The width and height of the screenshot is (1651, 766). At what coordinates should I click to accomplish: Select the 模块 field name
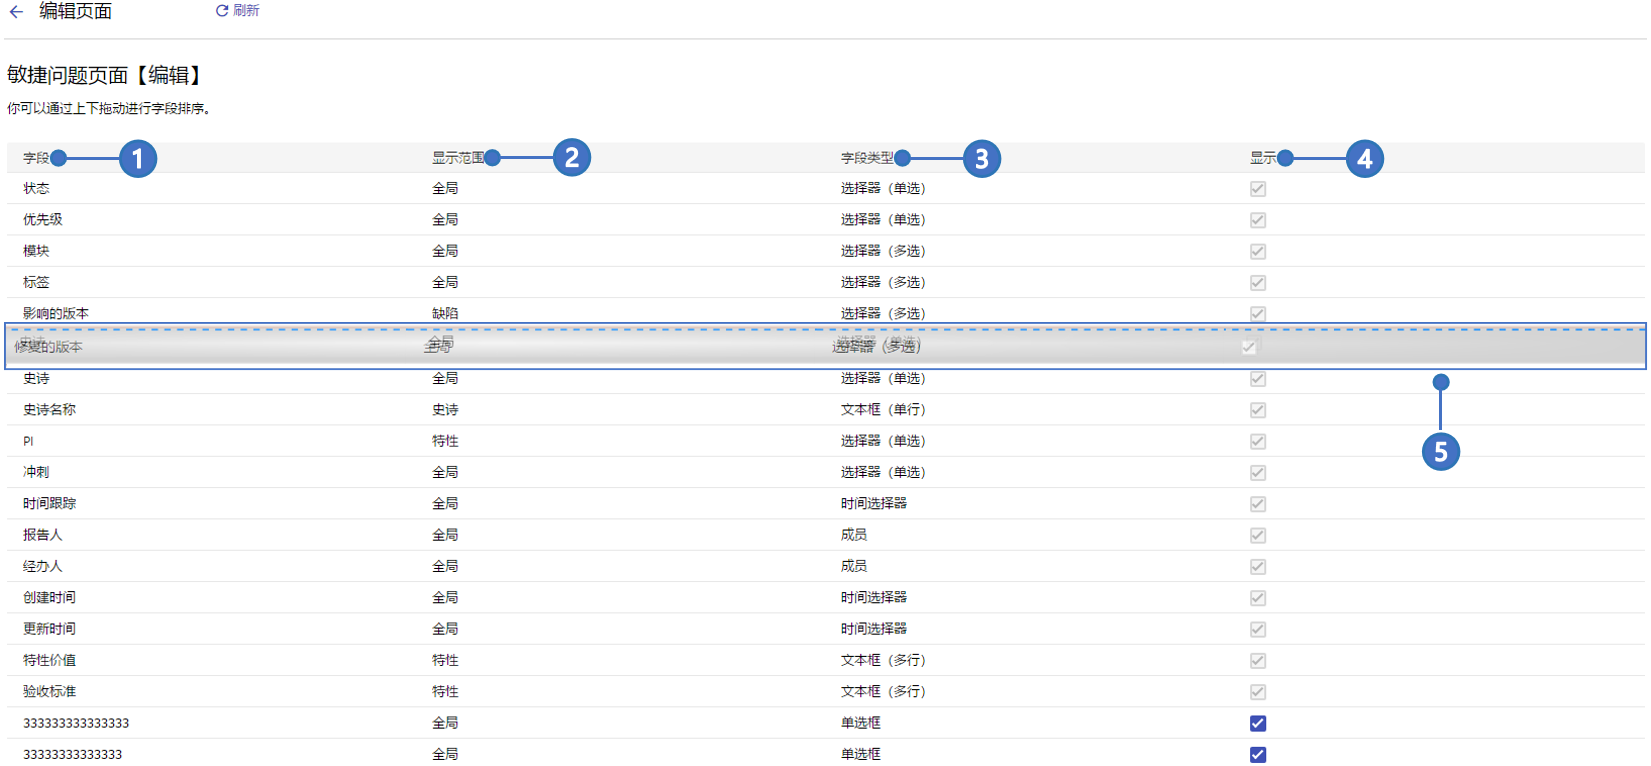pyautogui.click(x=36, y=251)
